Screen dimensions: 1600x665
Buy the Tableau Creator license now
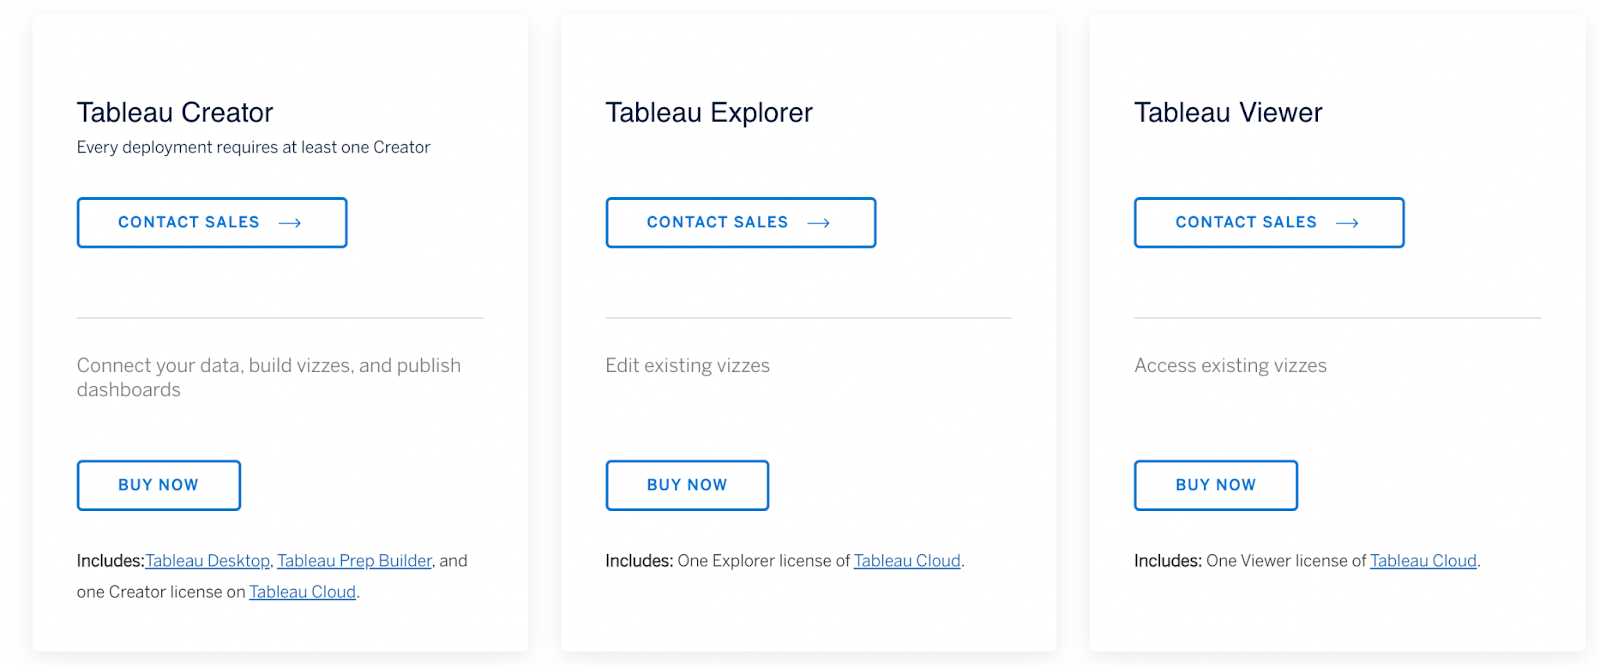(159, 485)
